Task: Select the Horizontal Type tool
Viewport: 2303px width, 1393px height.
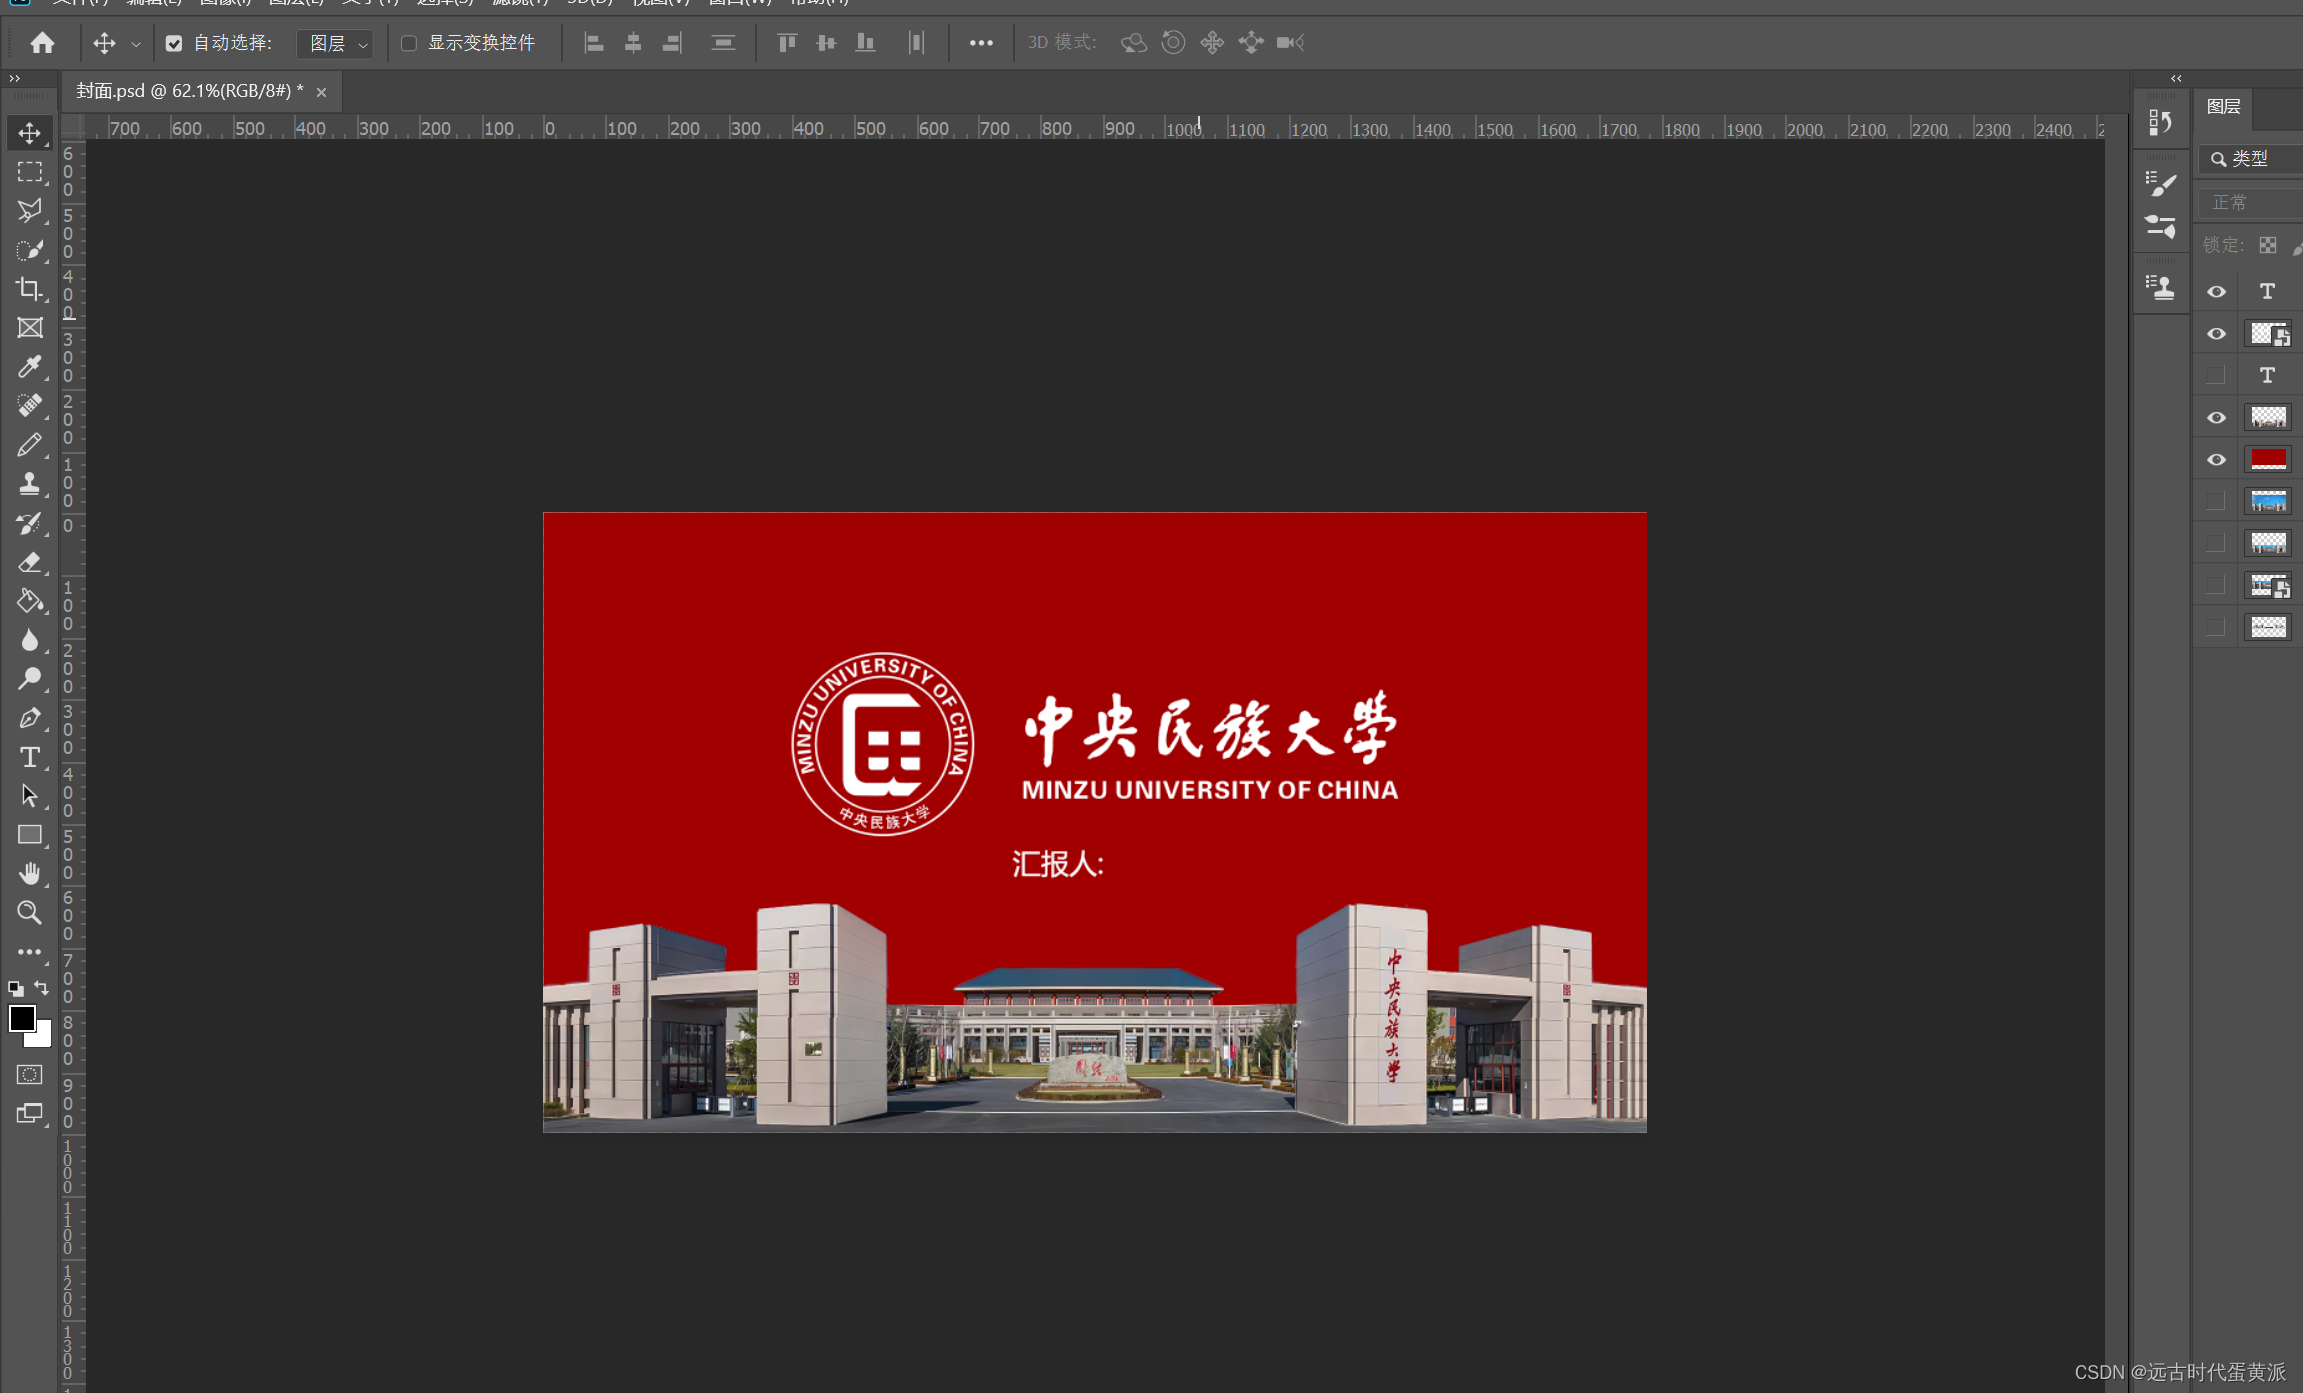Action: [x=29, y=757]
